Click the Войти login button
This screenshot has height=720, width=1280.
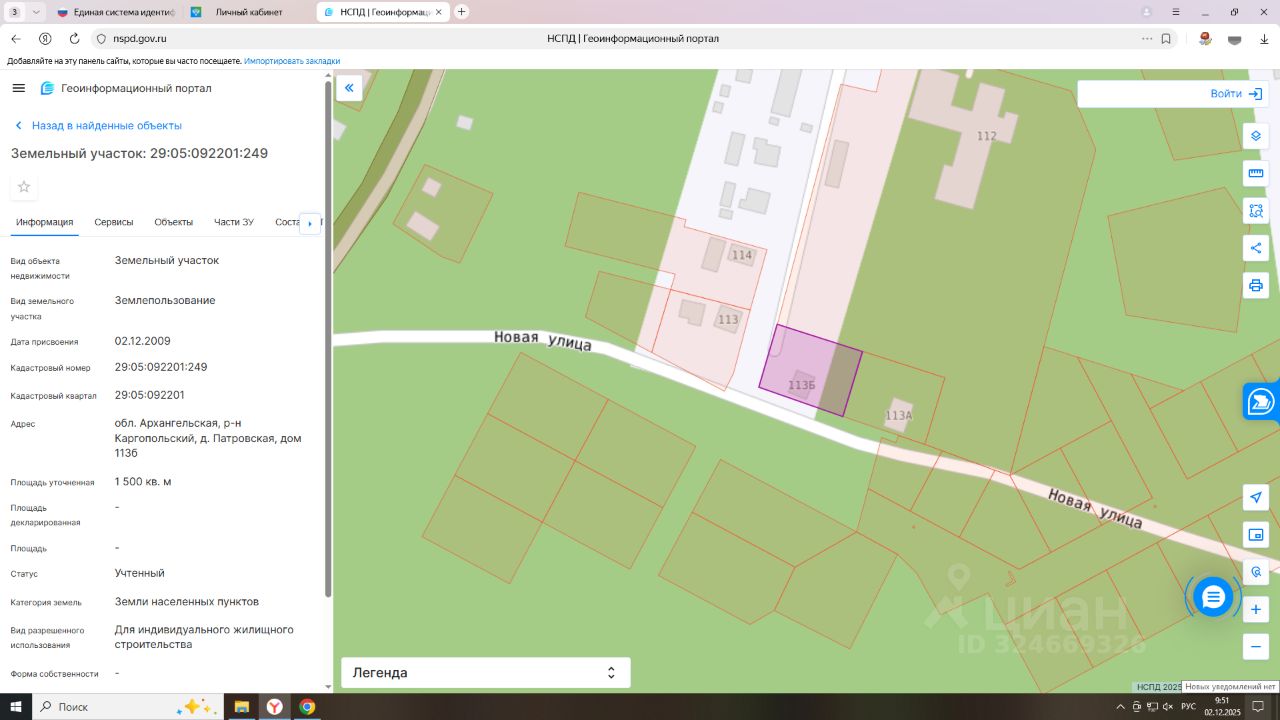pyautogui.click(x=1236, y=94)
